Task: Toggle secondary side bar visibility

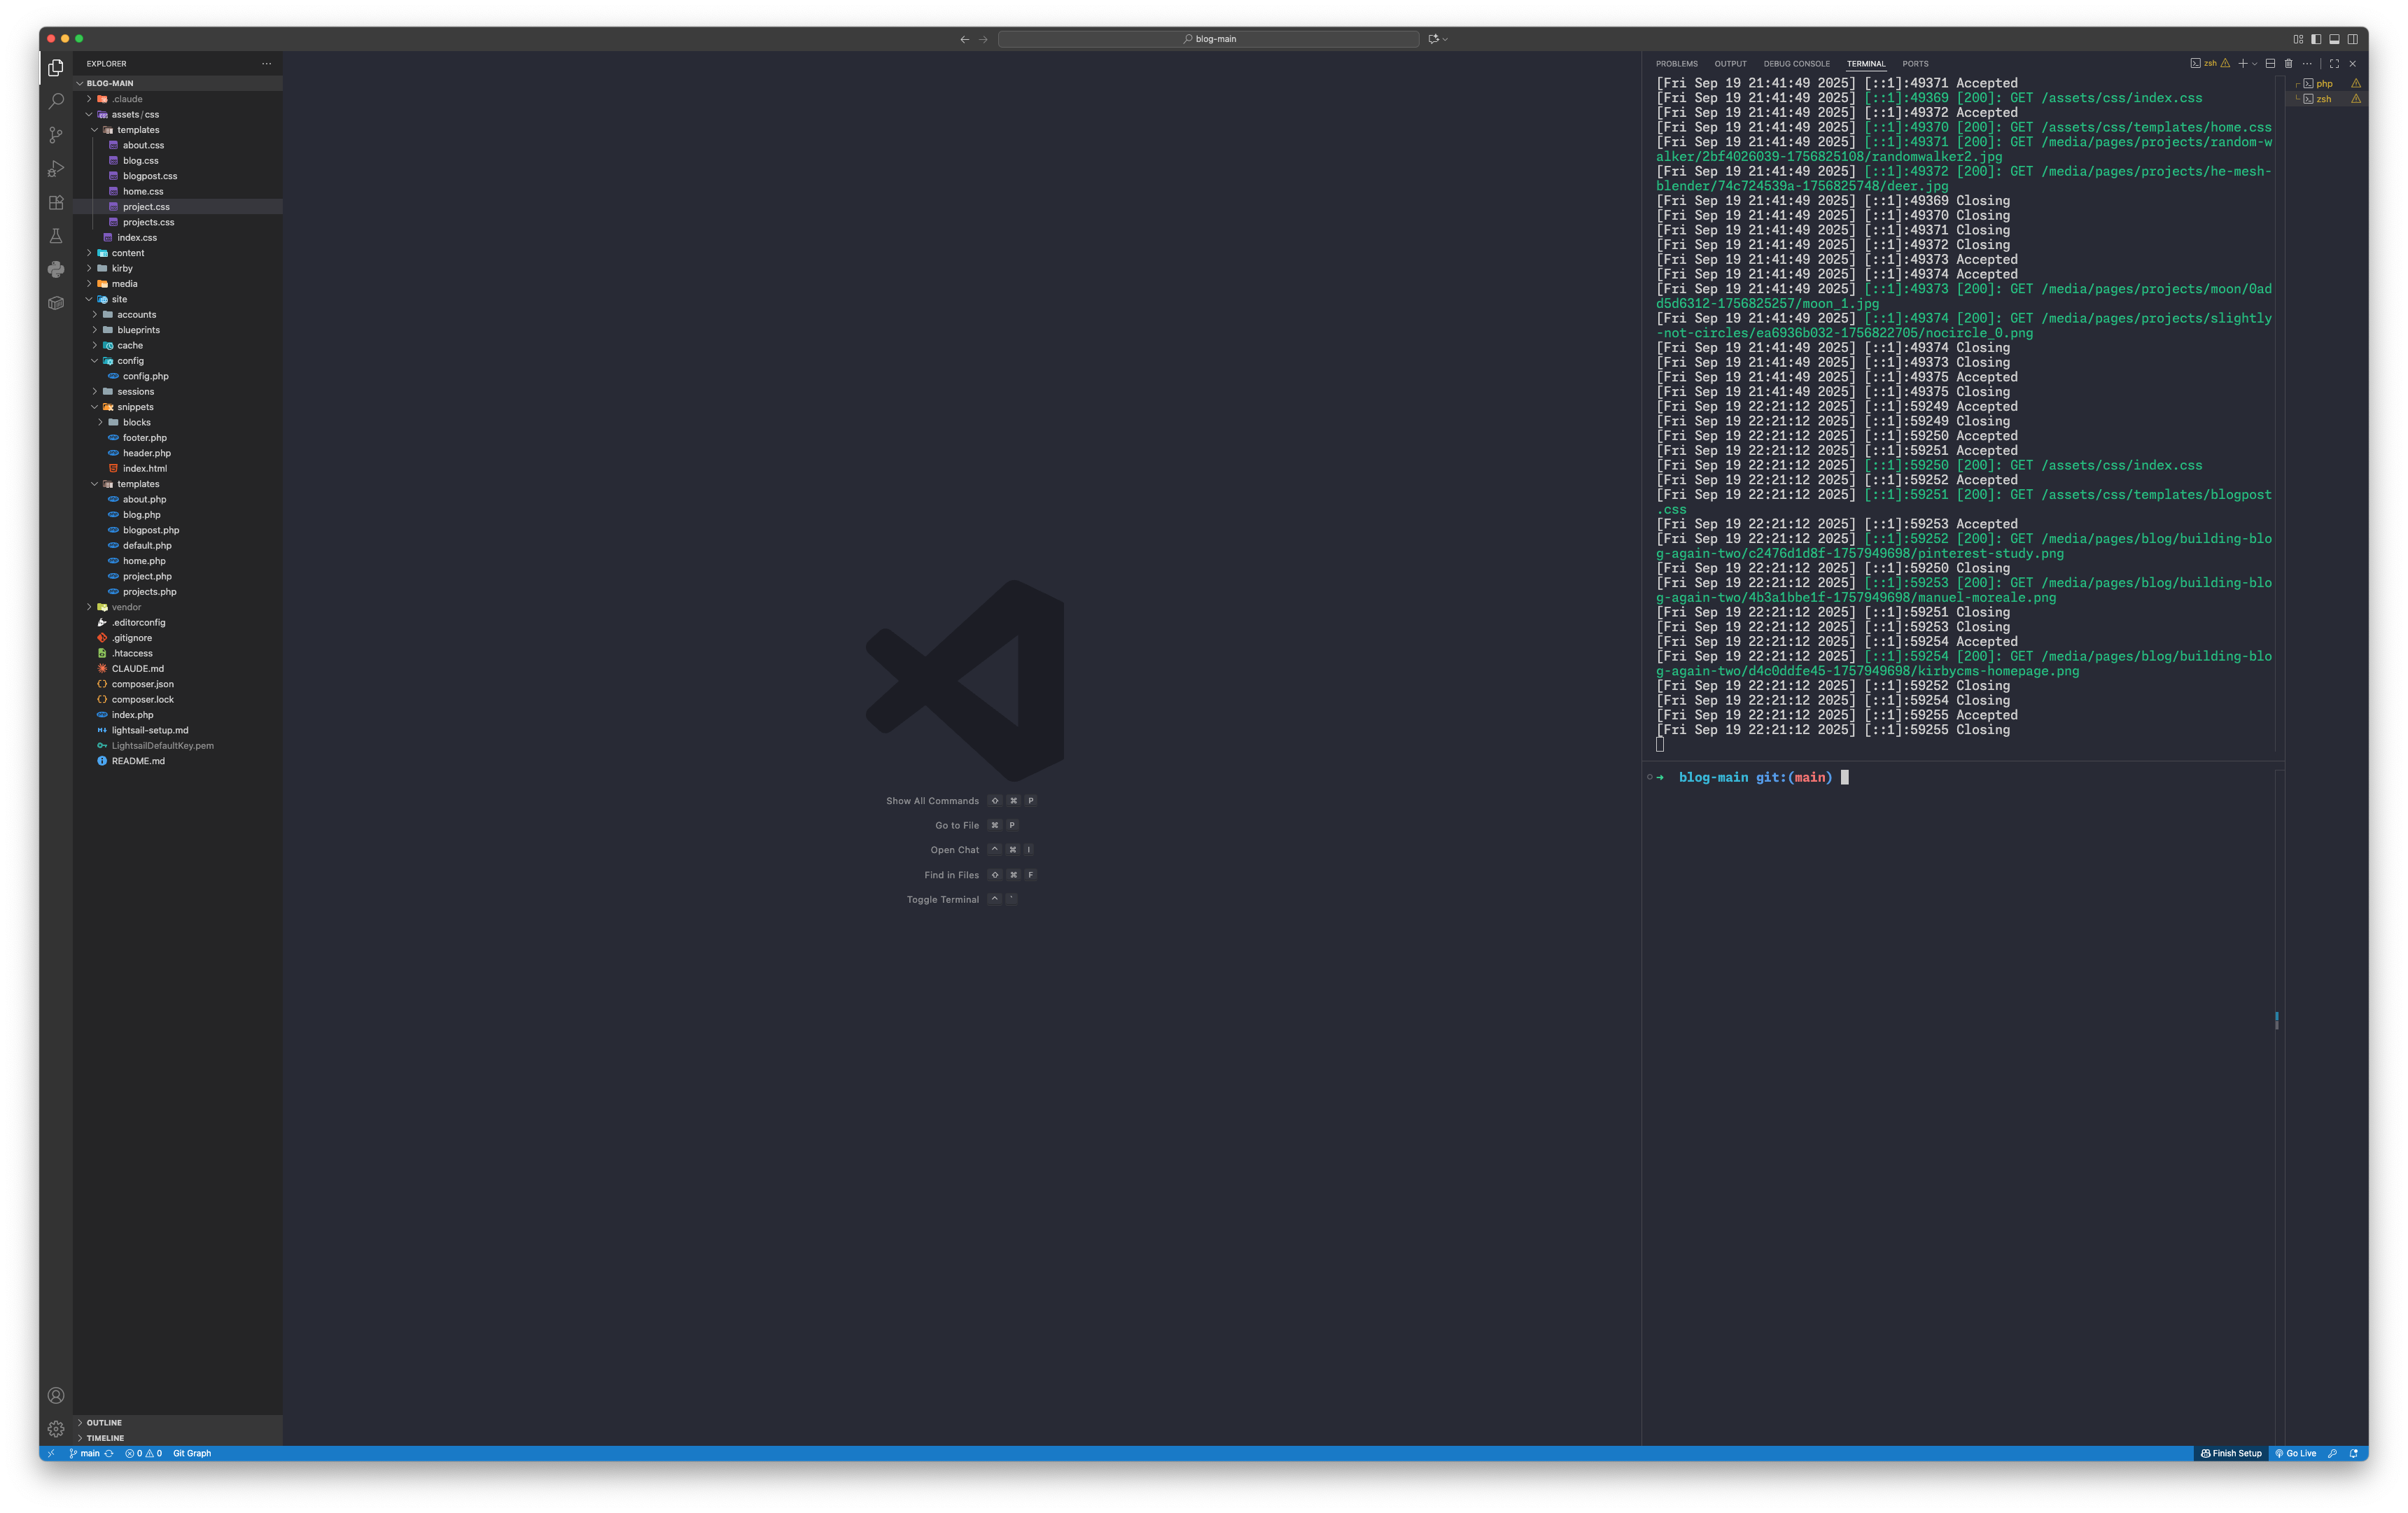Action: click(x=2352, y=39)
